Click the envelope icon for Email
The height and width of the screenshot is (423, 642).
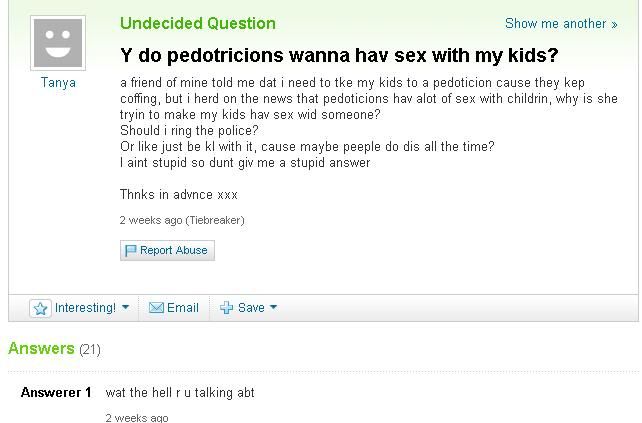pyautogui.click(x=156, y=308)
